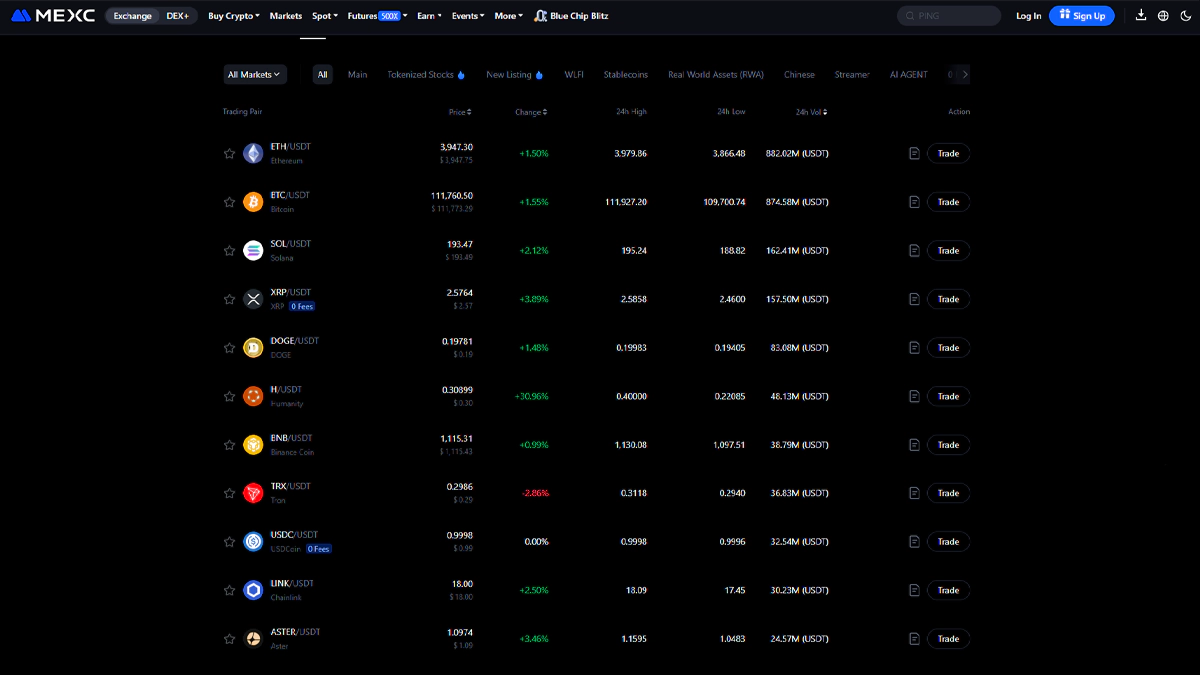Click the globe language icon
This screenshot has height=675, width=1200.
(x=1163, y=16)
